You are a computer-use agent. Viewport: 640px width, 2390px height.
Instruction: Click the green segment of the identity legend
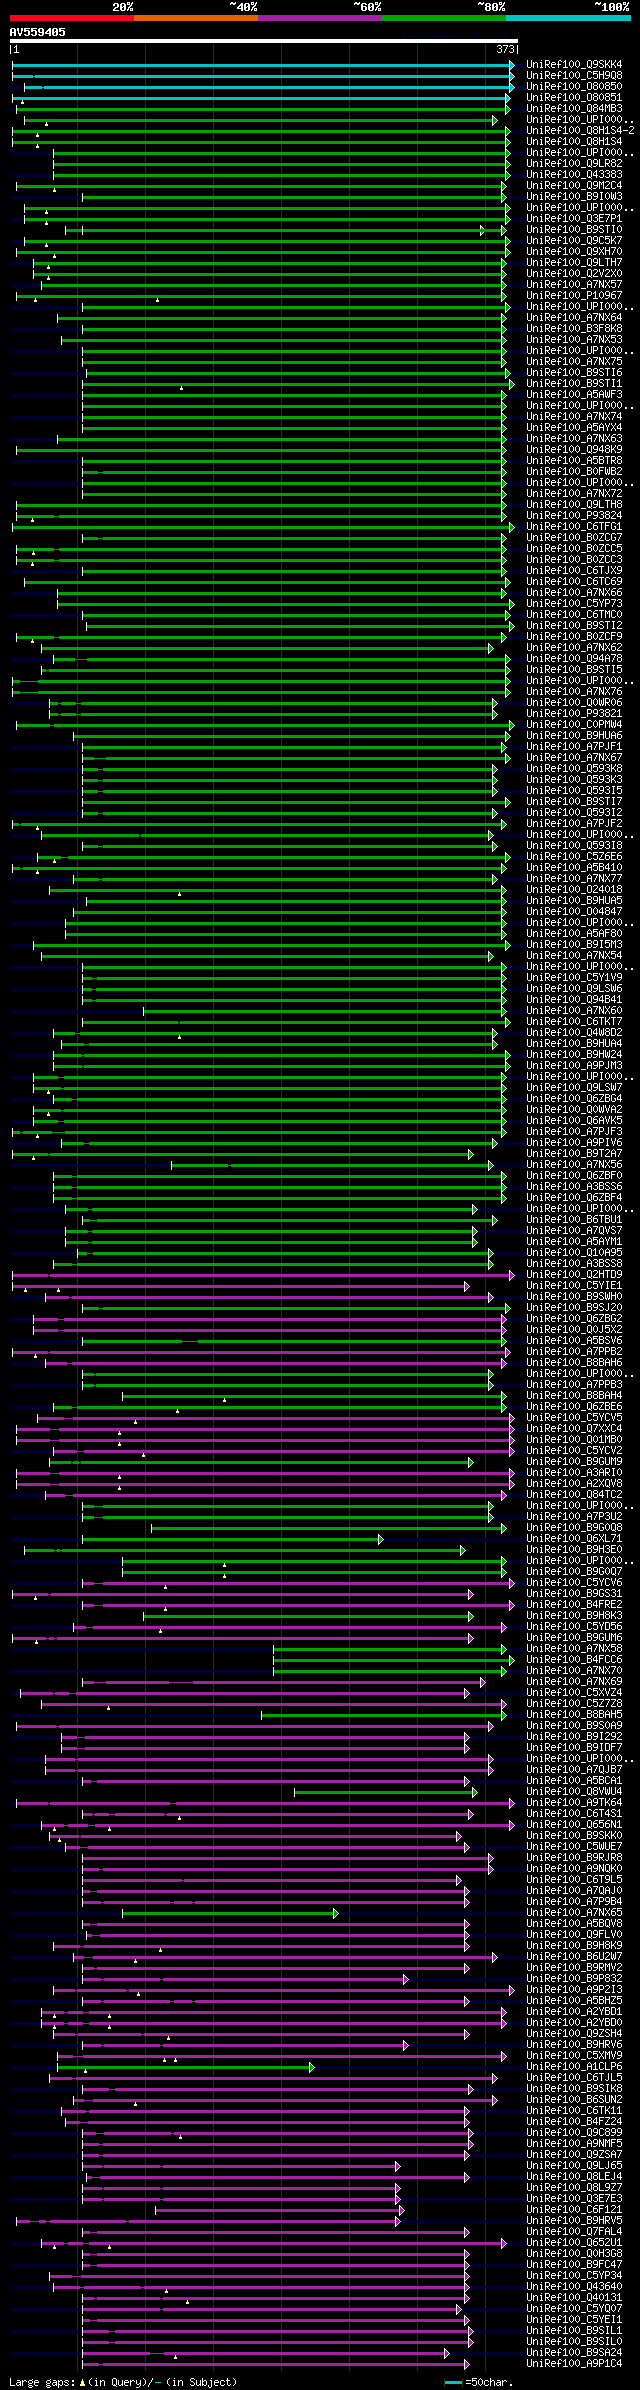point(444,18)
